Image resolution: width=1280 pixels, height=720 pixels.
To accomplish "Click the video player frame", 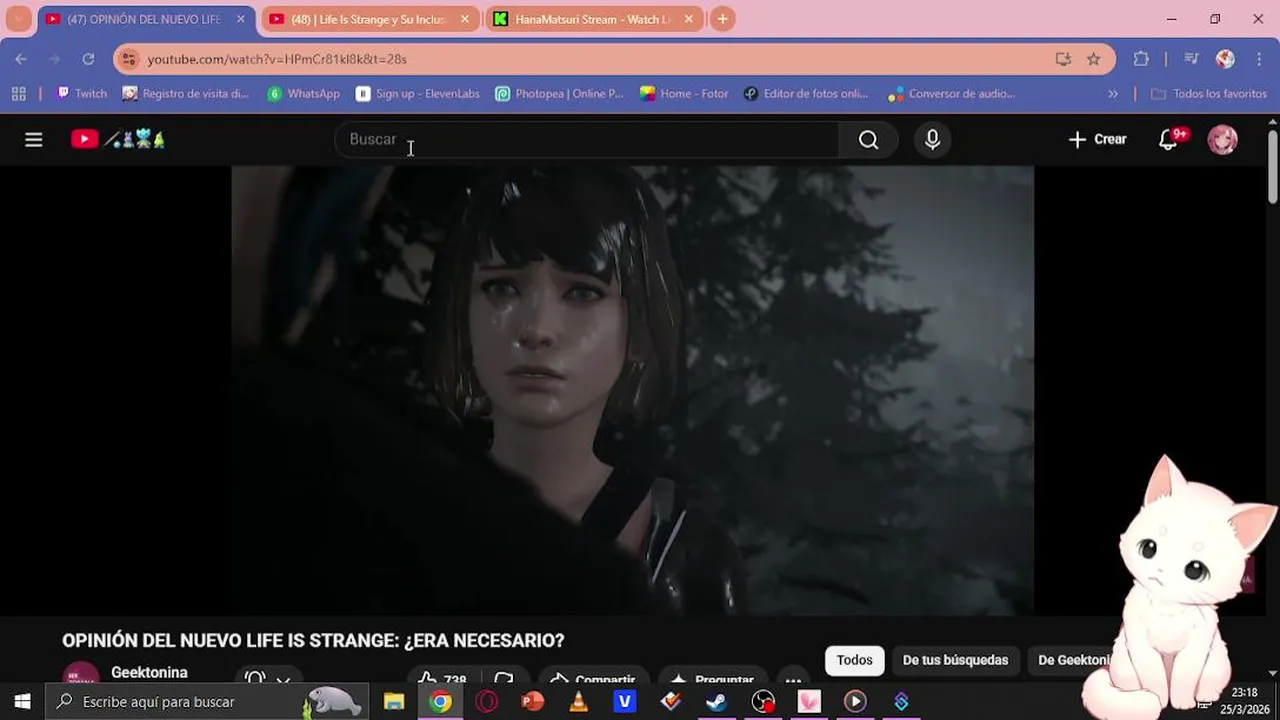I will 632,390.
